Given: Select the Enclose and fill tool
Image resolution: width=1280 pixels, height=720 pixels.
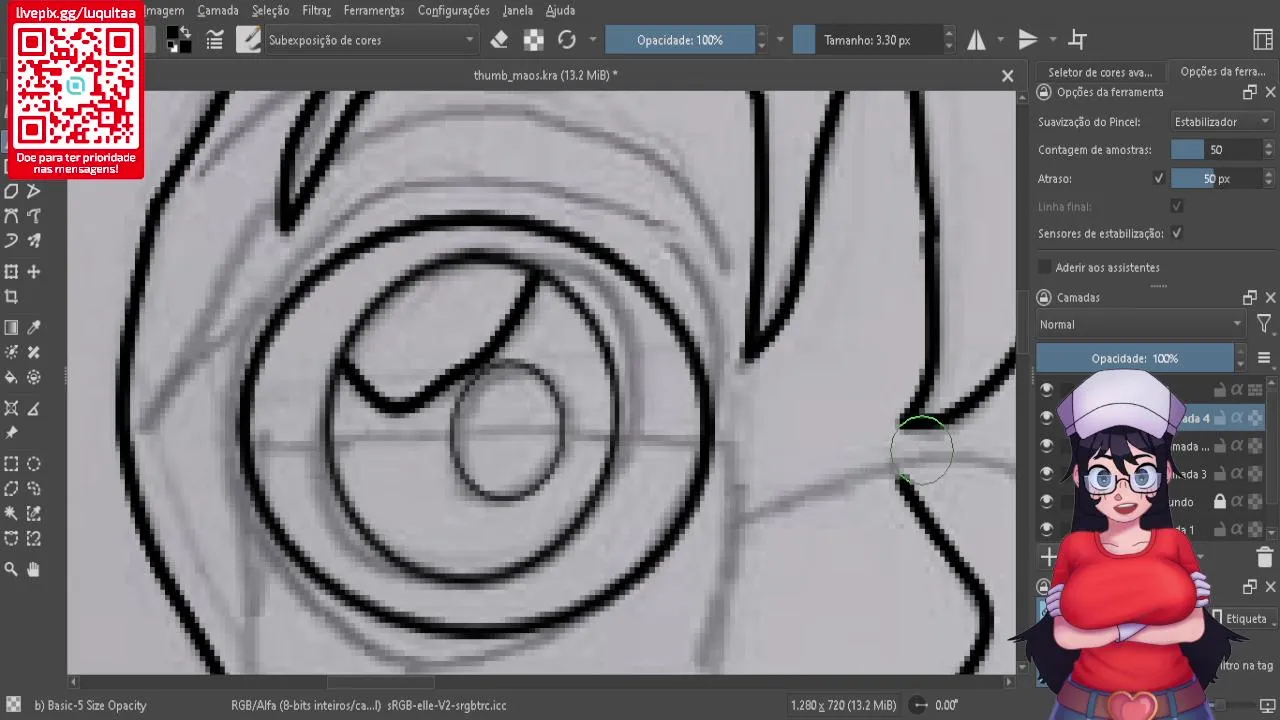Looking at the screenshot, I should pyautogui.click(x=34, y=378).
